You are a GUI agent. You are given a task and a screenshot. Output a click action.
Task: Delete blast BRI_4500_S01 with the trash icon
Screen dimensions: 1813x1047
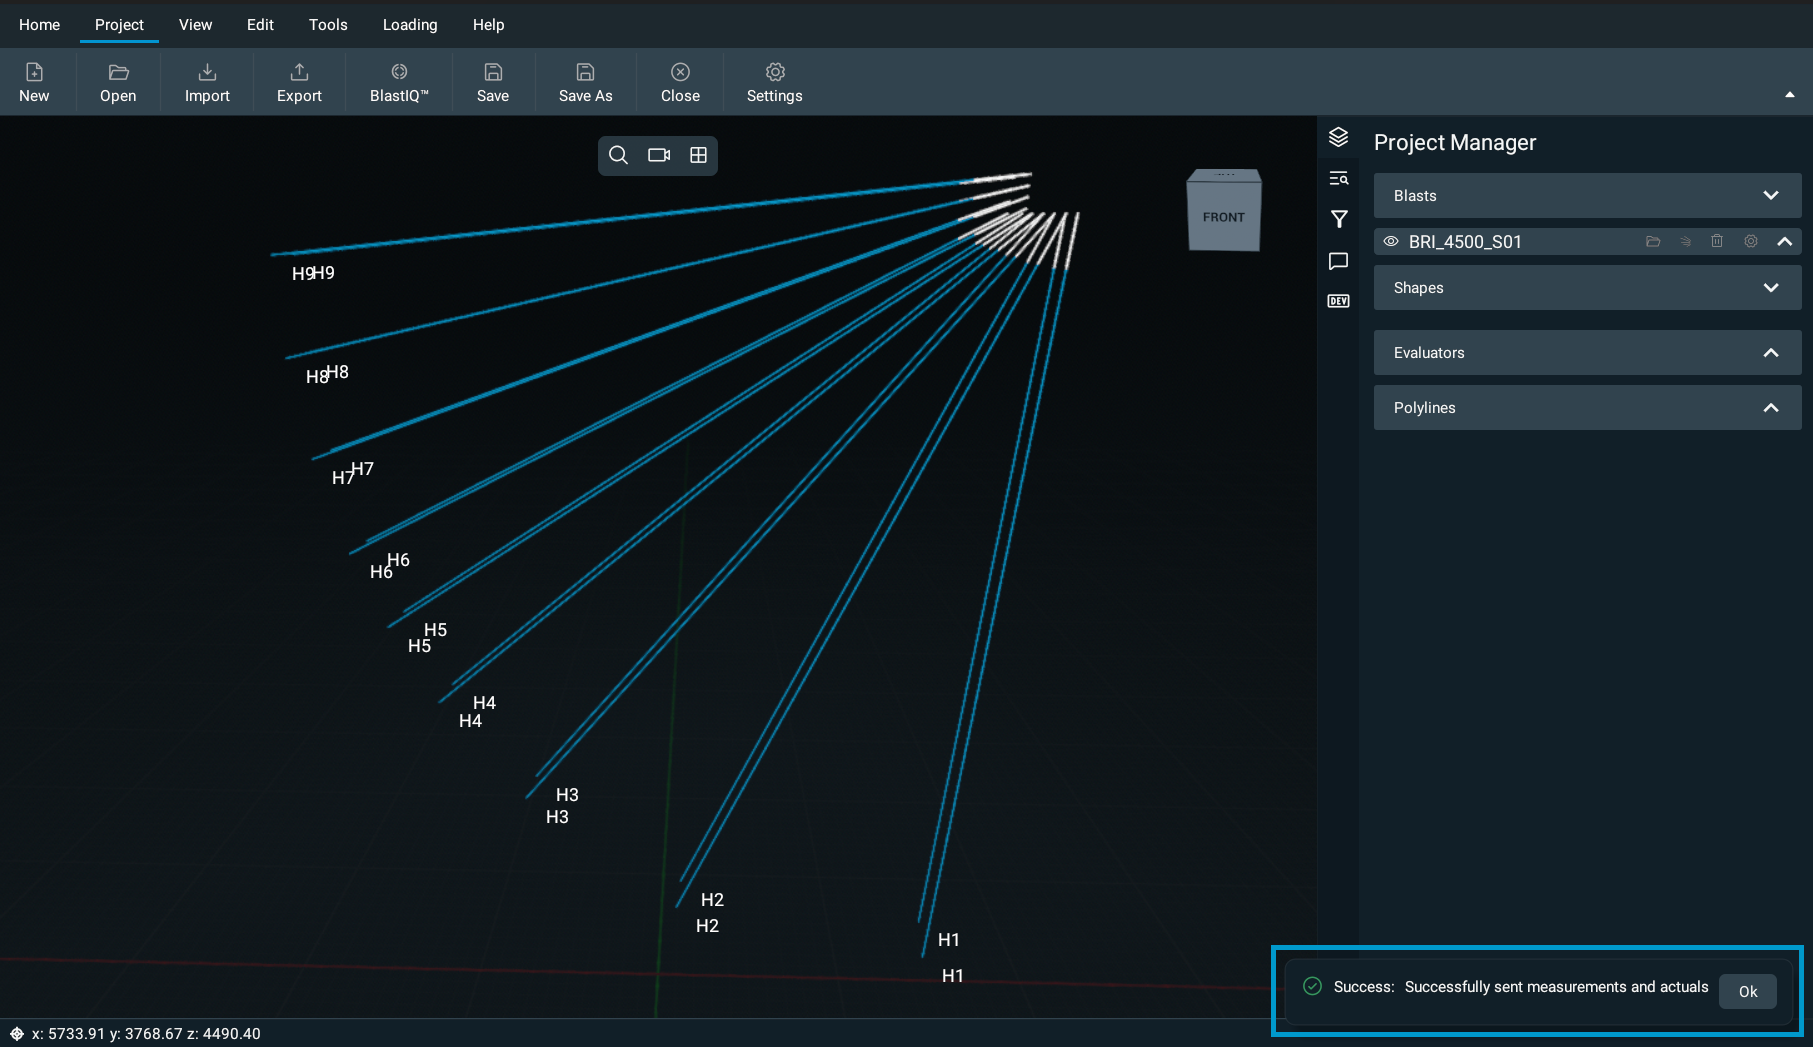point(1717,241)
